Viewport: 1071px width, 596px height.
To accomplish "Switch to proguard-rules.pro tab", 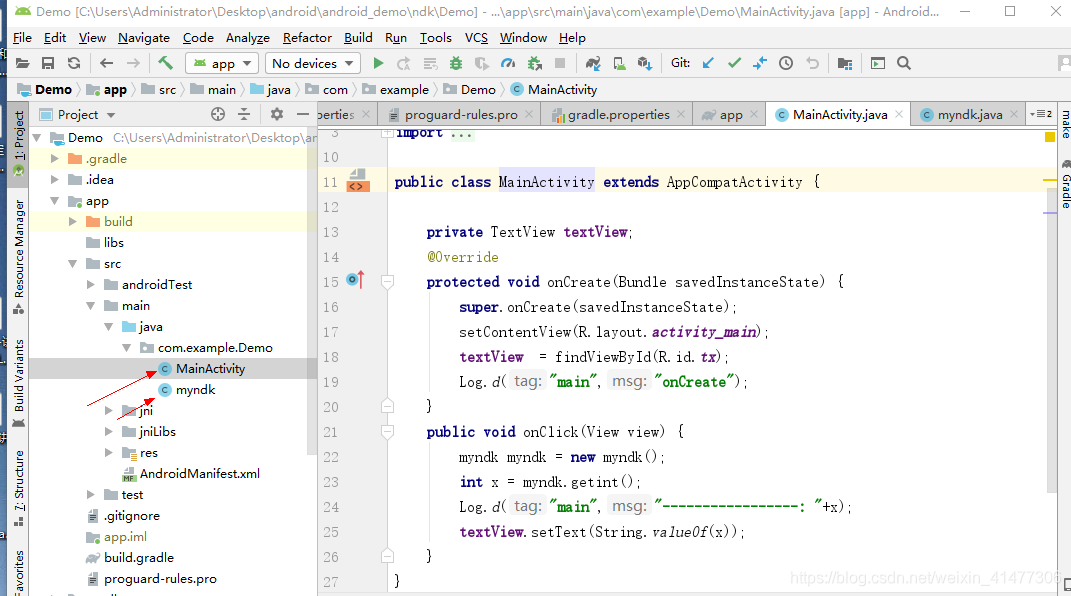I will [x=461, y=115].
